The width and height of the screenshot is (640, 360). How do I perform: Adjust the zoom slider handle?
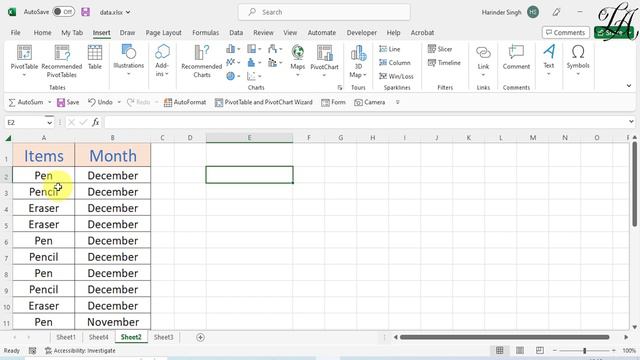584,350
